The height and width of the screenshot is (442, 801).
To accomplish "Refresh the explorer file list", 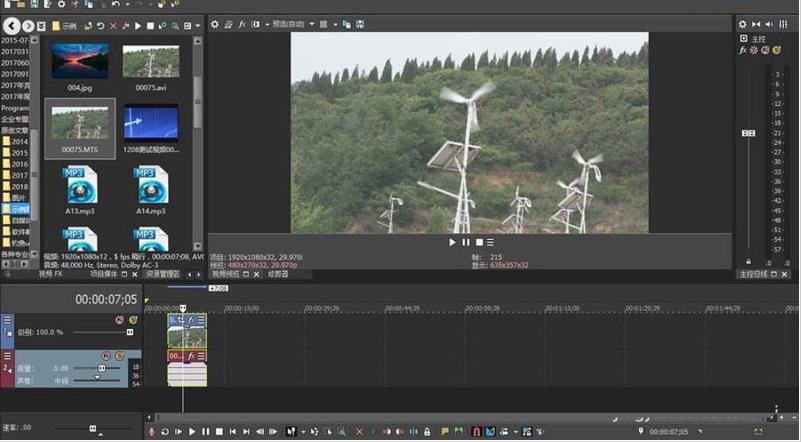I will (101, 26).
